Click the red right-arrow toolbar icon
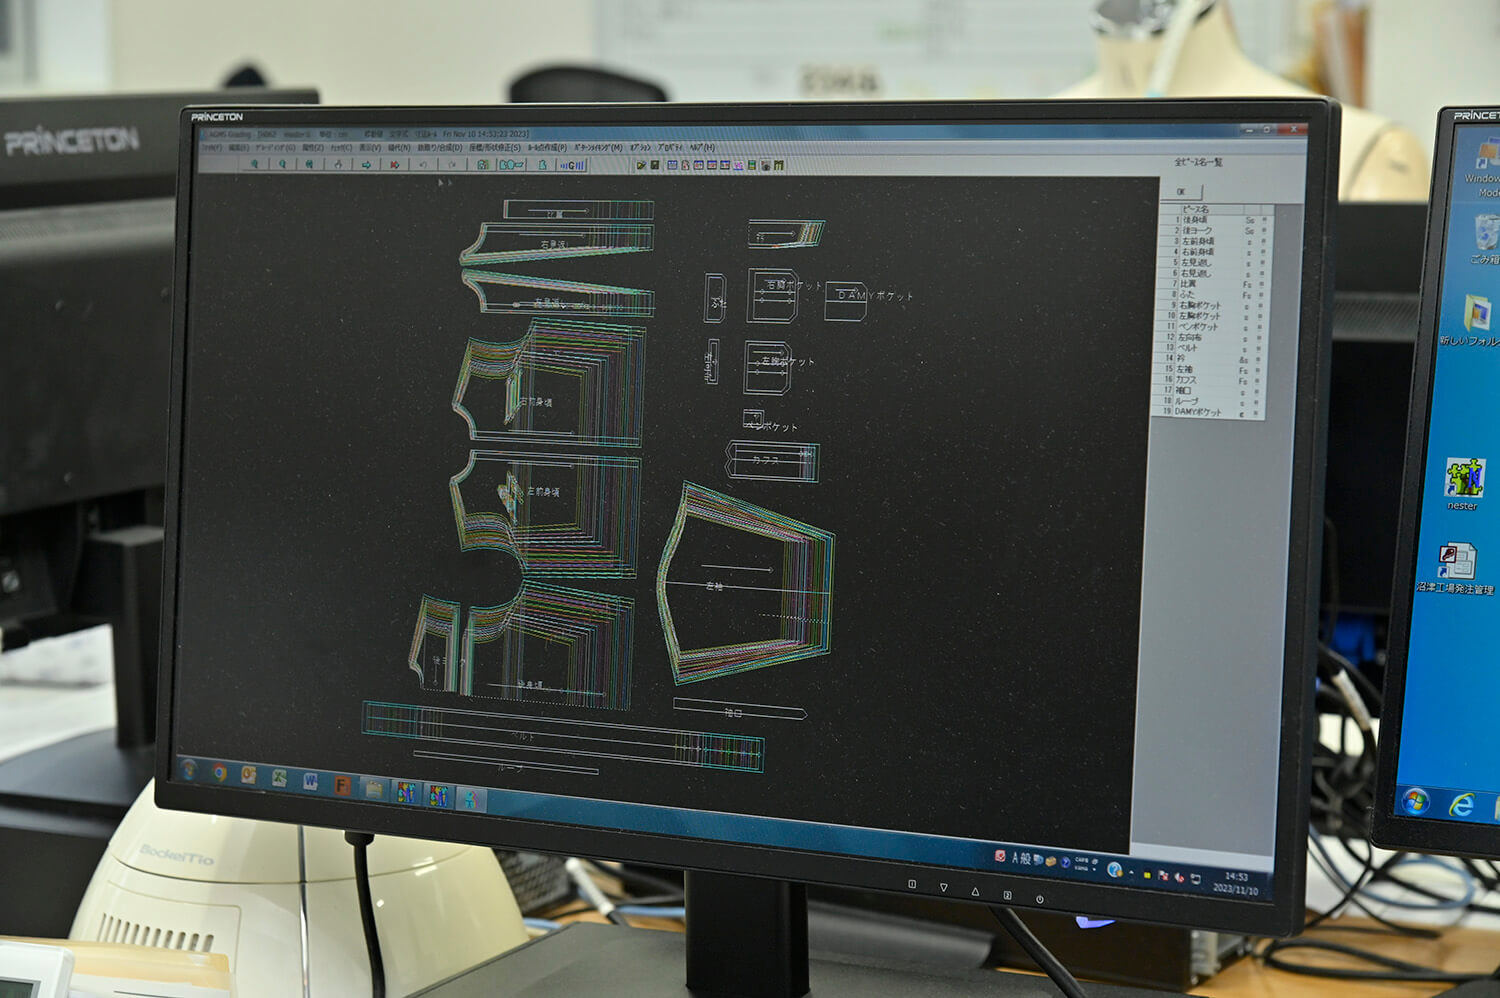1500x998 pixels. pos(395,164)
